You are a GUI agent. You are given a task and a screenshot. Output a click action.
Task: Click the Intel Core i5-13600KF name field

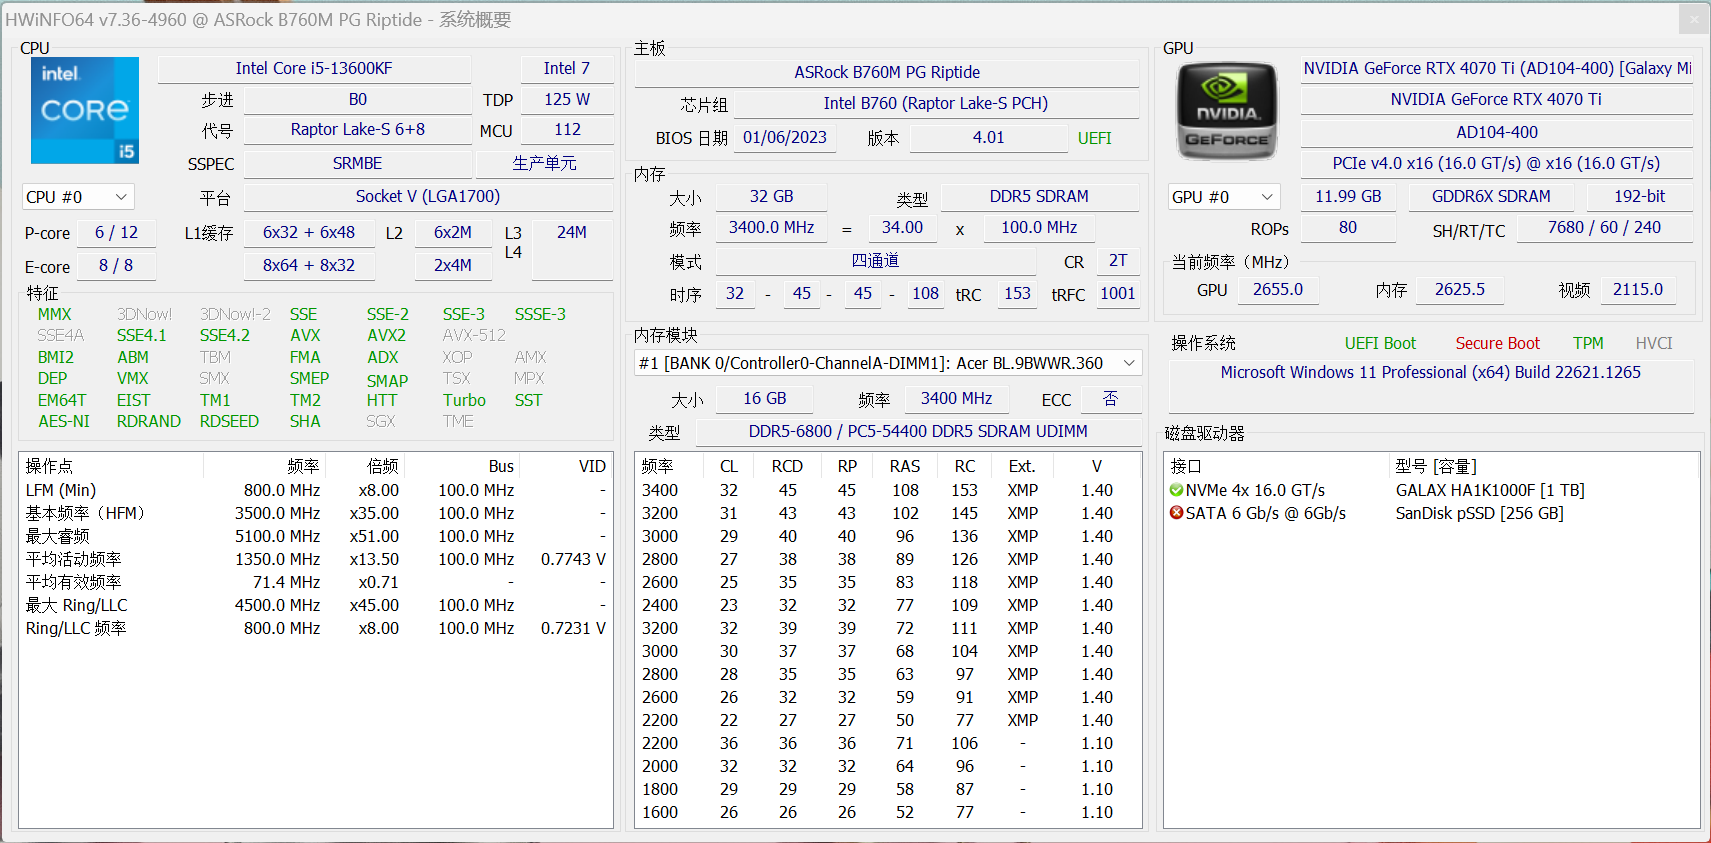pyautogui.click(x=314, y=68)
